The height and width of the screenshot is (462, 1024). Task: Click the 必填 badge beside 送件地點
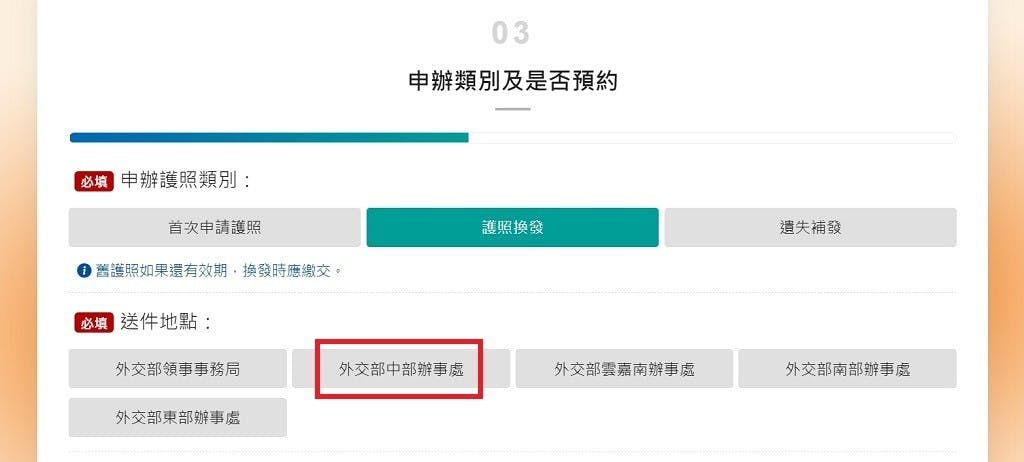point(94,323)
